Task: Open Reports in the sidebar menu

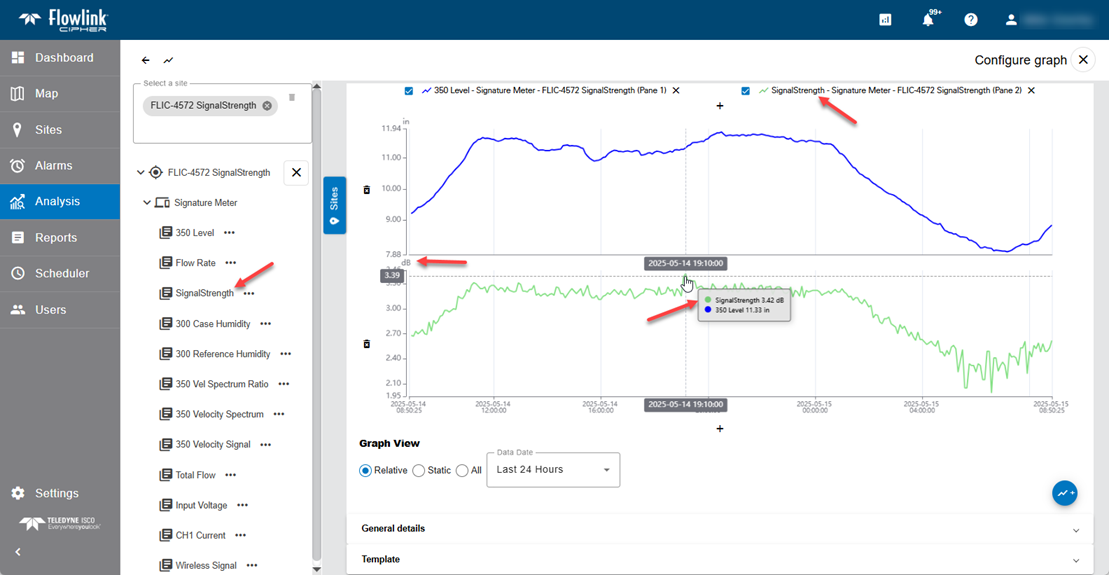Action: tap(56, 238)
